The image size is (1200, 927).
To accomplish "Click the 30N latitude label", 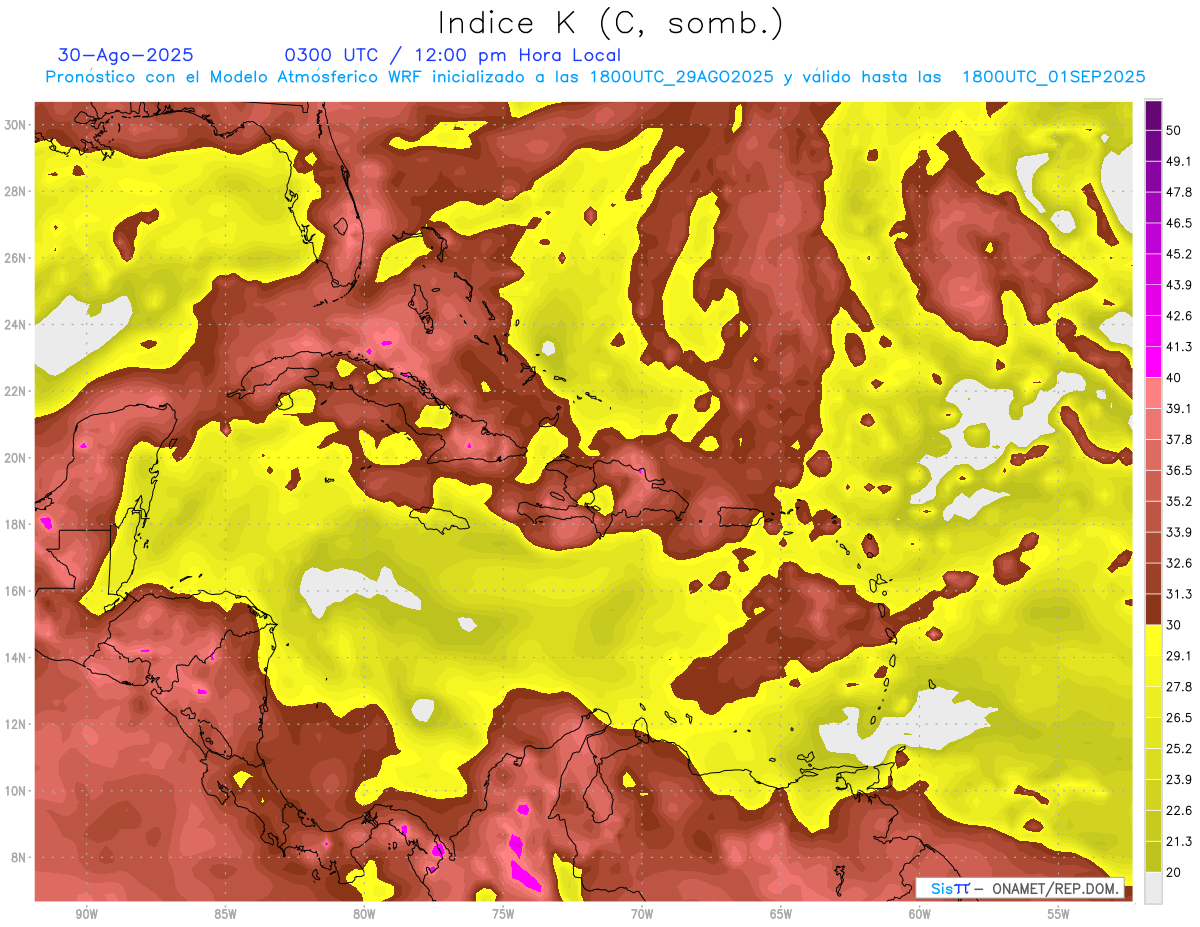I will pyautogui.click(x=15, y=125).
